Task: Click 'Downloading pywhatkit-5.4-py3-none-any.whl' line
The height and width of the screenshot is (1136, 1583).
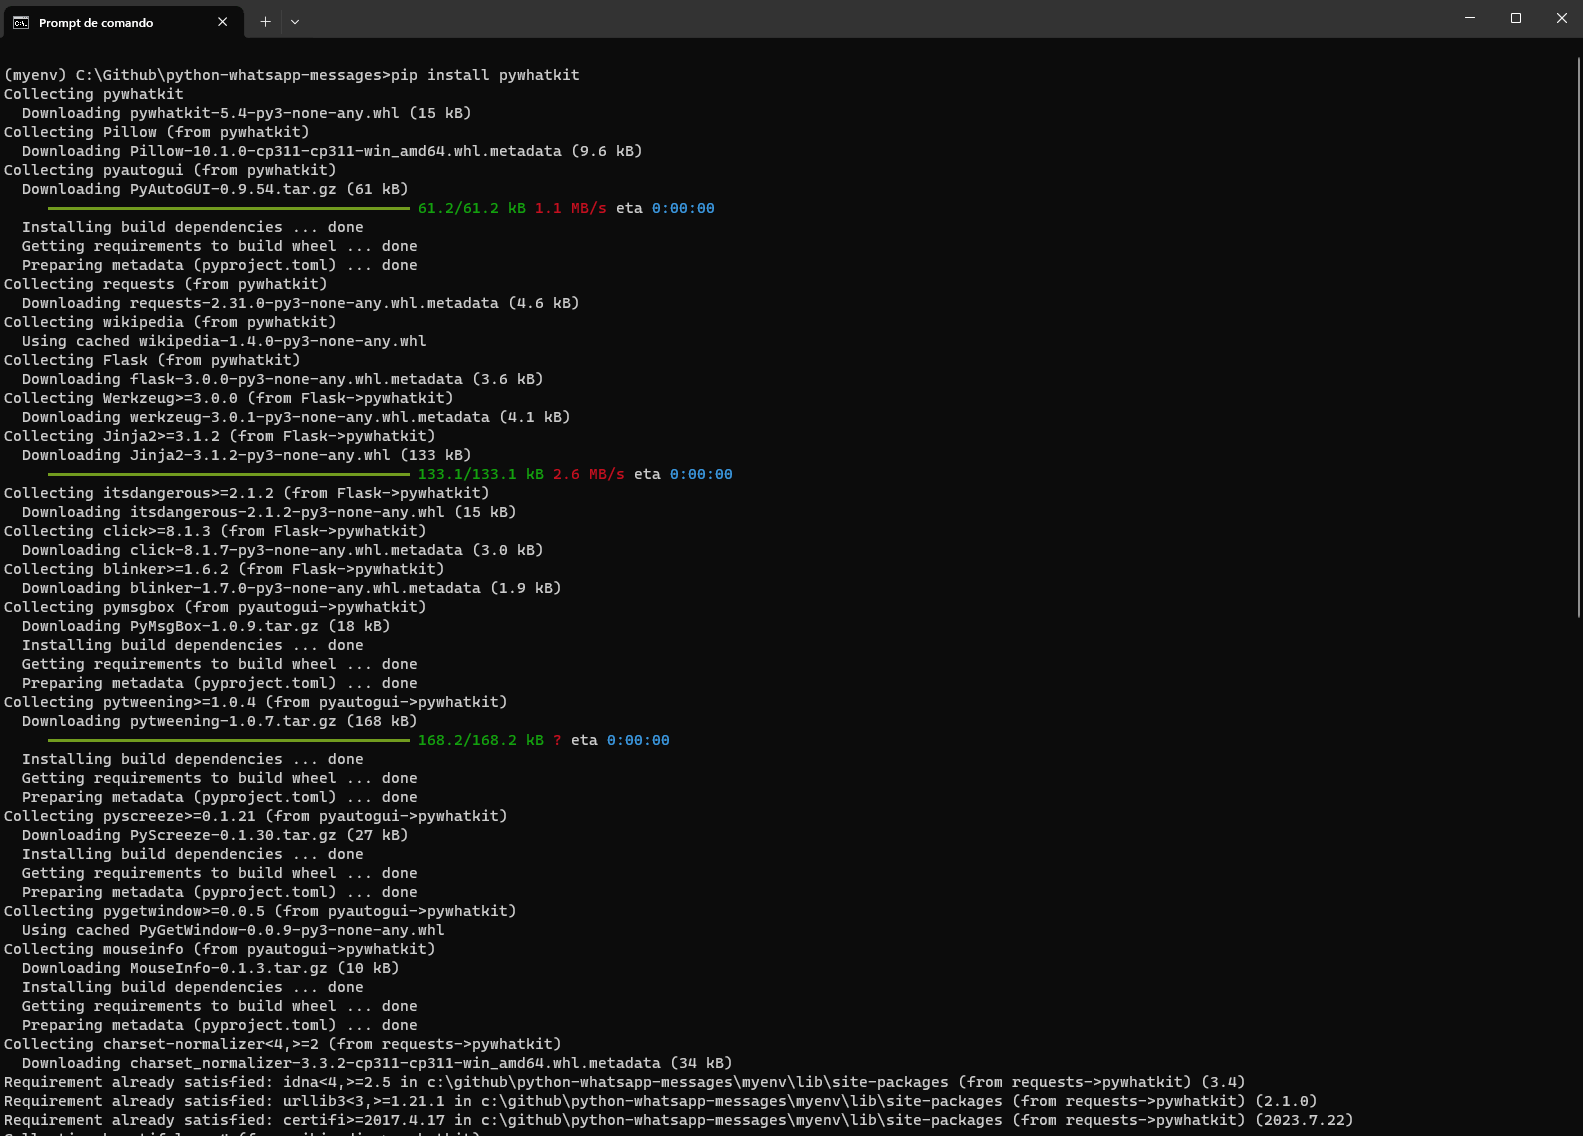Action: (246, 113)
